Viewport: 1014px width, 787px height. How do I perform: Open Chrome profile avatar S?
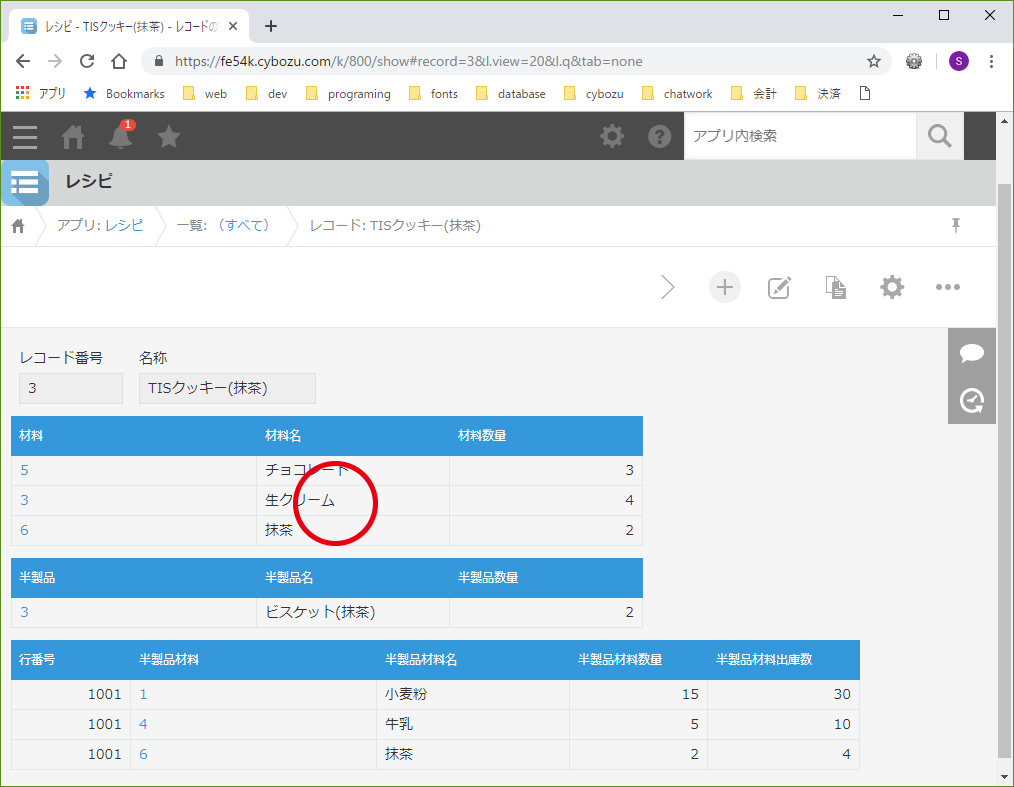click(958, 61)
